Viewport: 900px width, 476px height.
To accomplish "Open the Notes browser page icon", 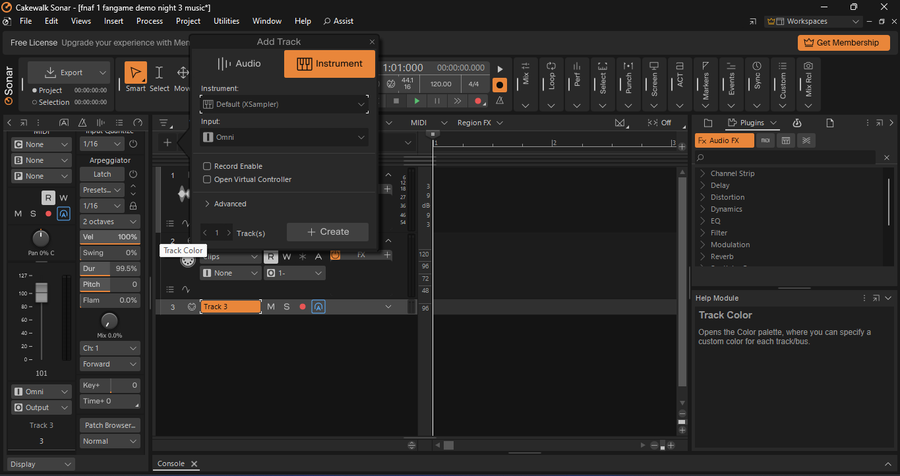I will coord(830,123).
